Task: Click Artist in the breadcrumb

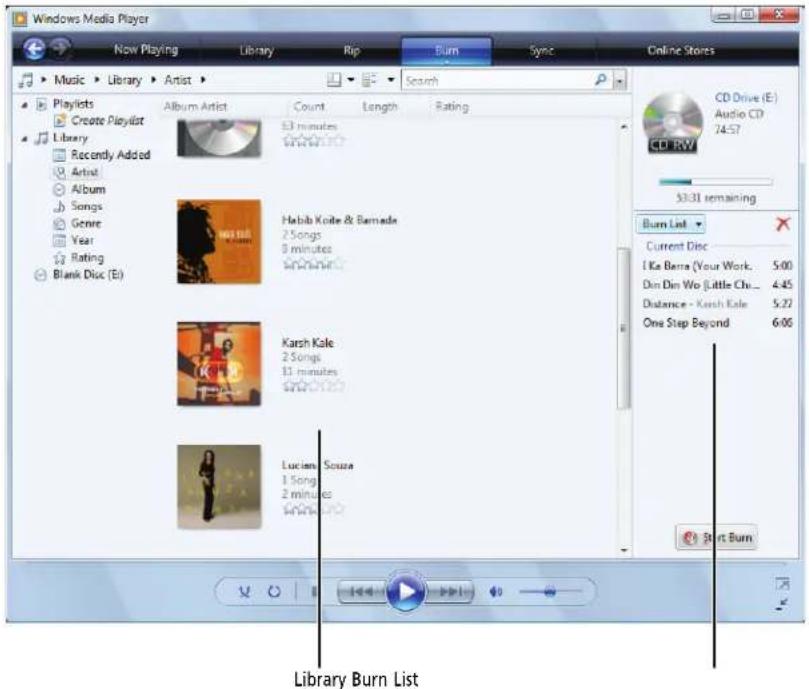Action: pos(178,80)
